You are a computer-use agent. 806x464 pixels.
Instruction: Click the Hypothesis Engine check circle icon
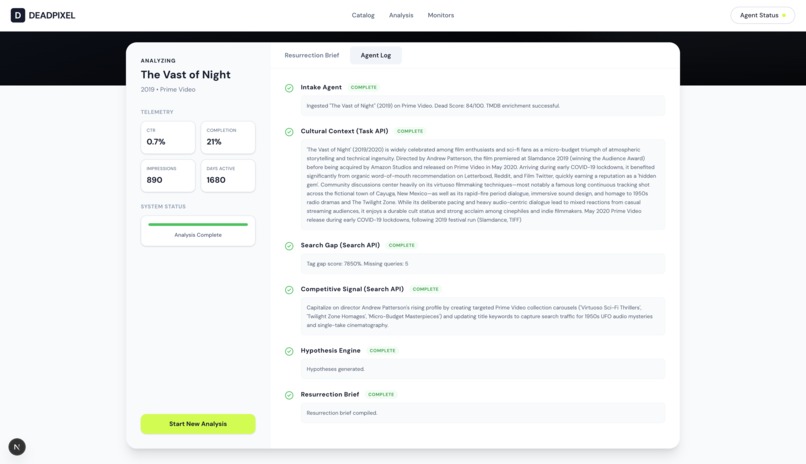click(x=289, y=351)
